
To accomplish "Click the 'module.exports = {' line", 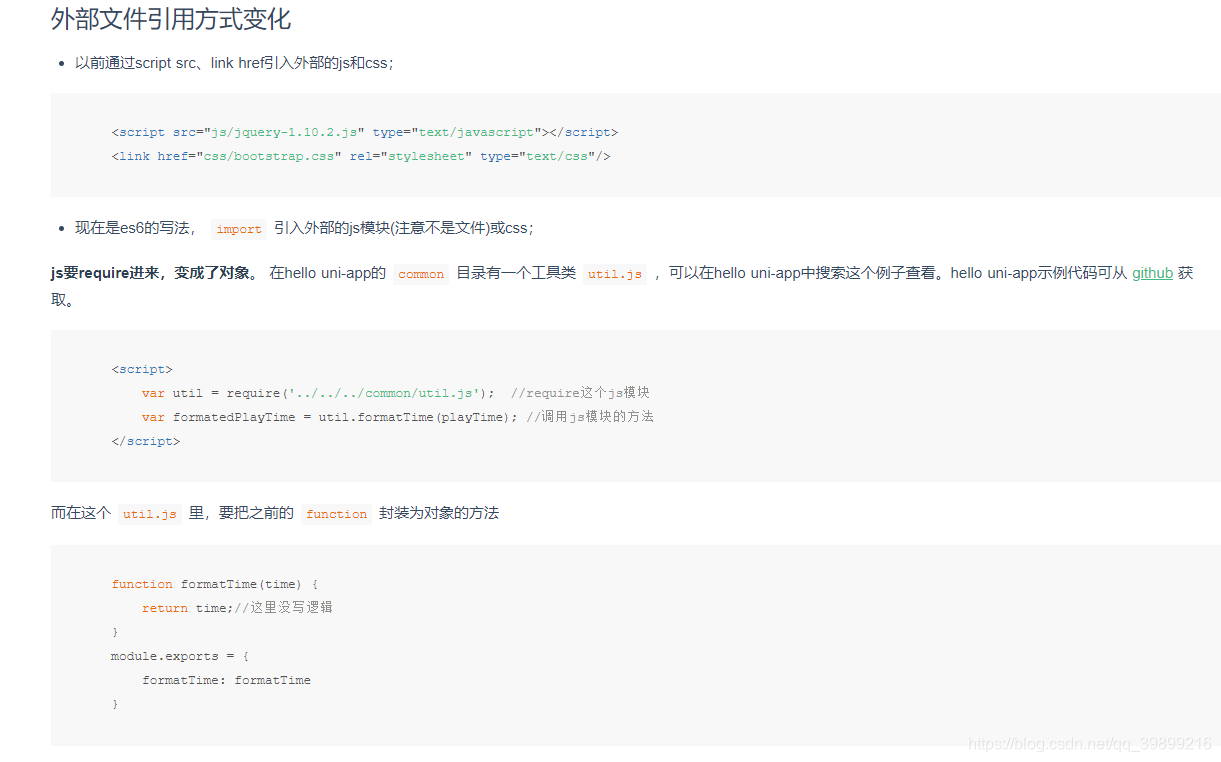I will [180, 656].
